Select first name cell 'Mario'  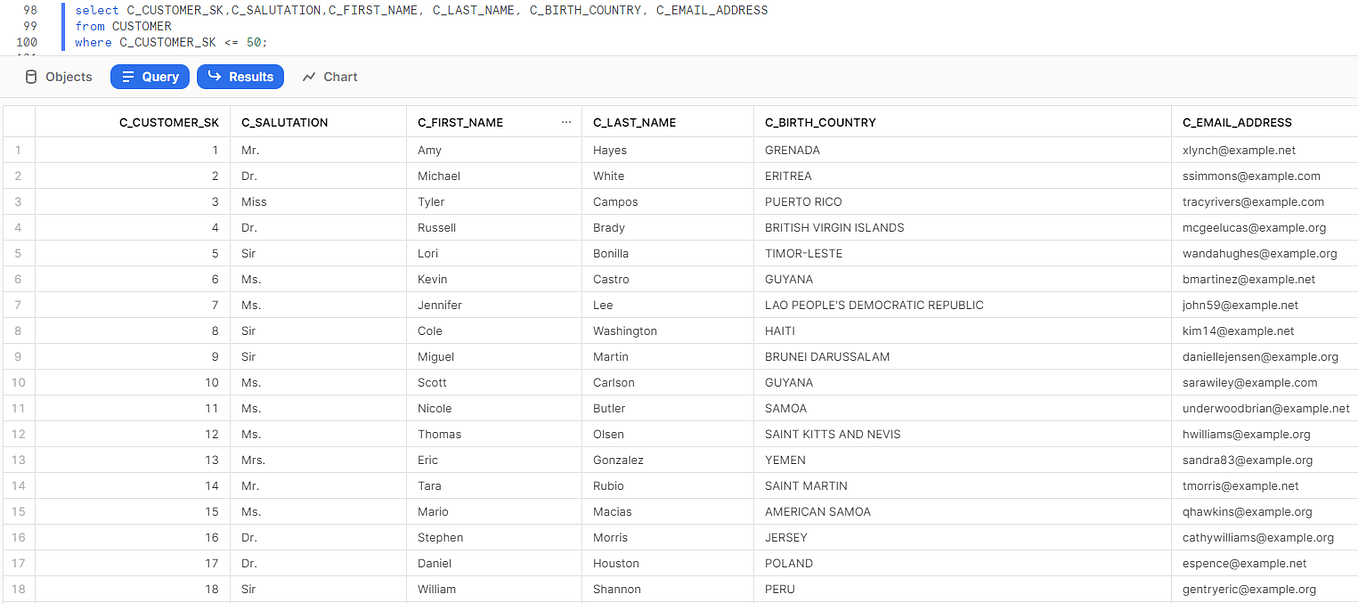(433, 512)
